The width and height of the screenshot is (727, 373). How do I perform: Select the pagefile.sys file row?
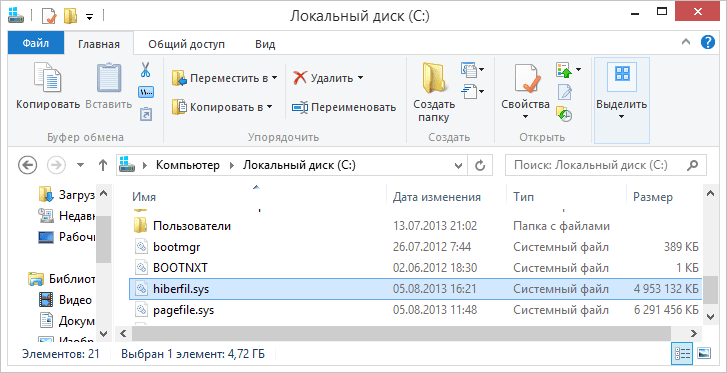(x=415, y=310)
